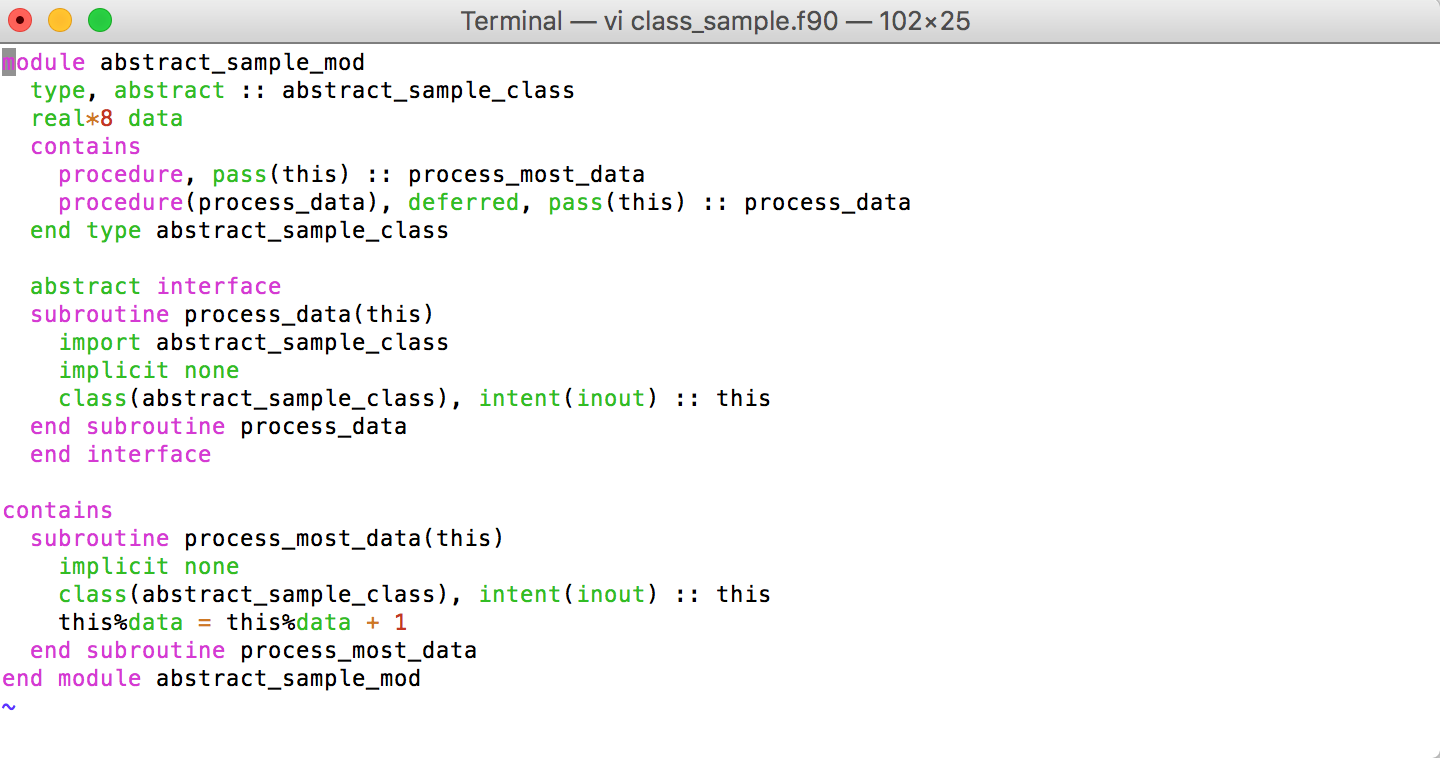This screenshot has height=758, width=1440.
Task: Click the 'abstract interface' line
Action: 156,286
